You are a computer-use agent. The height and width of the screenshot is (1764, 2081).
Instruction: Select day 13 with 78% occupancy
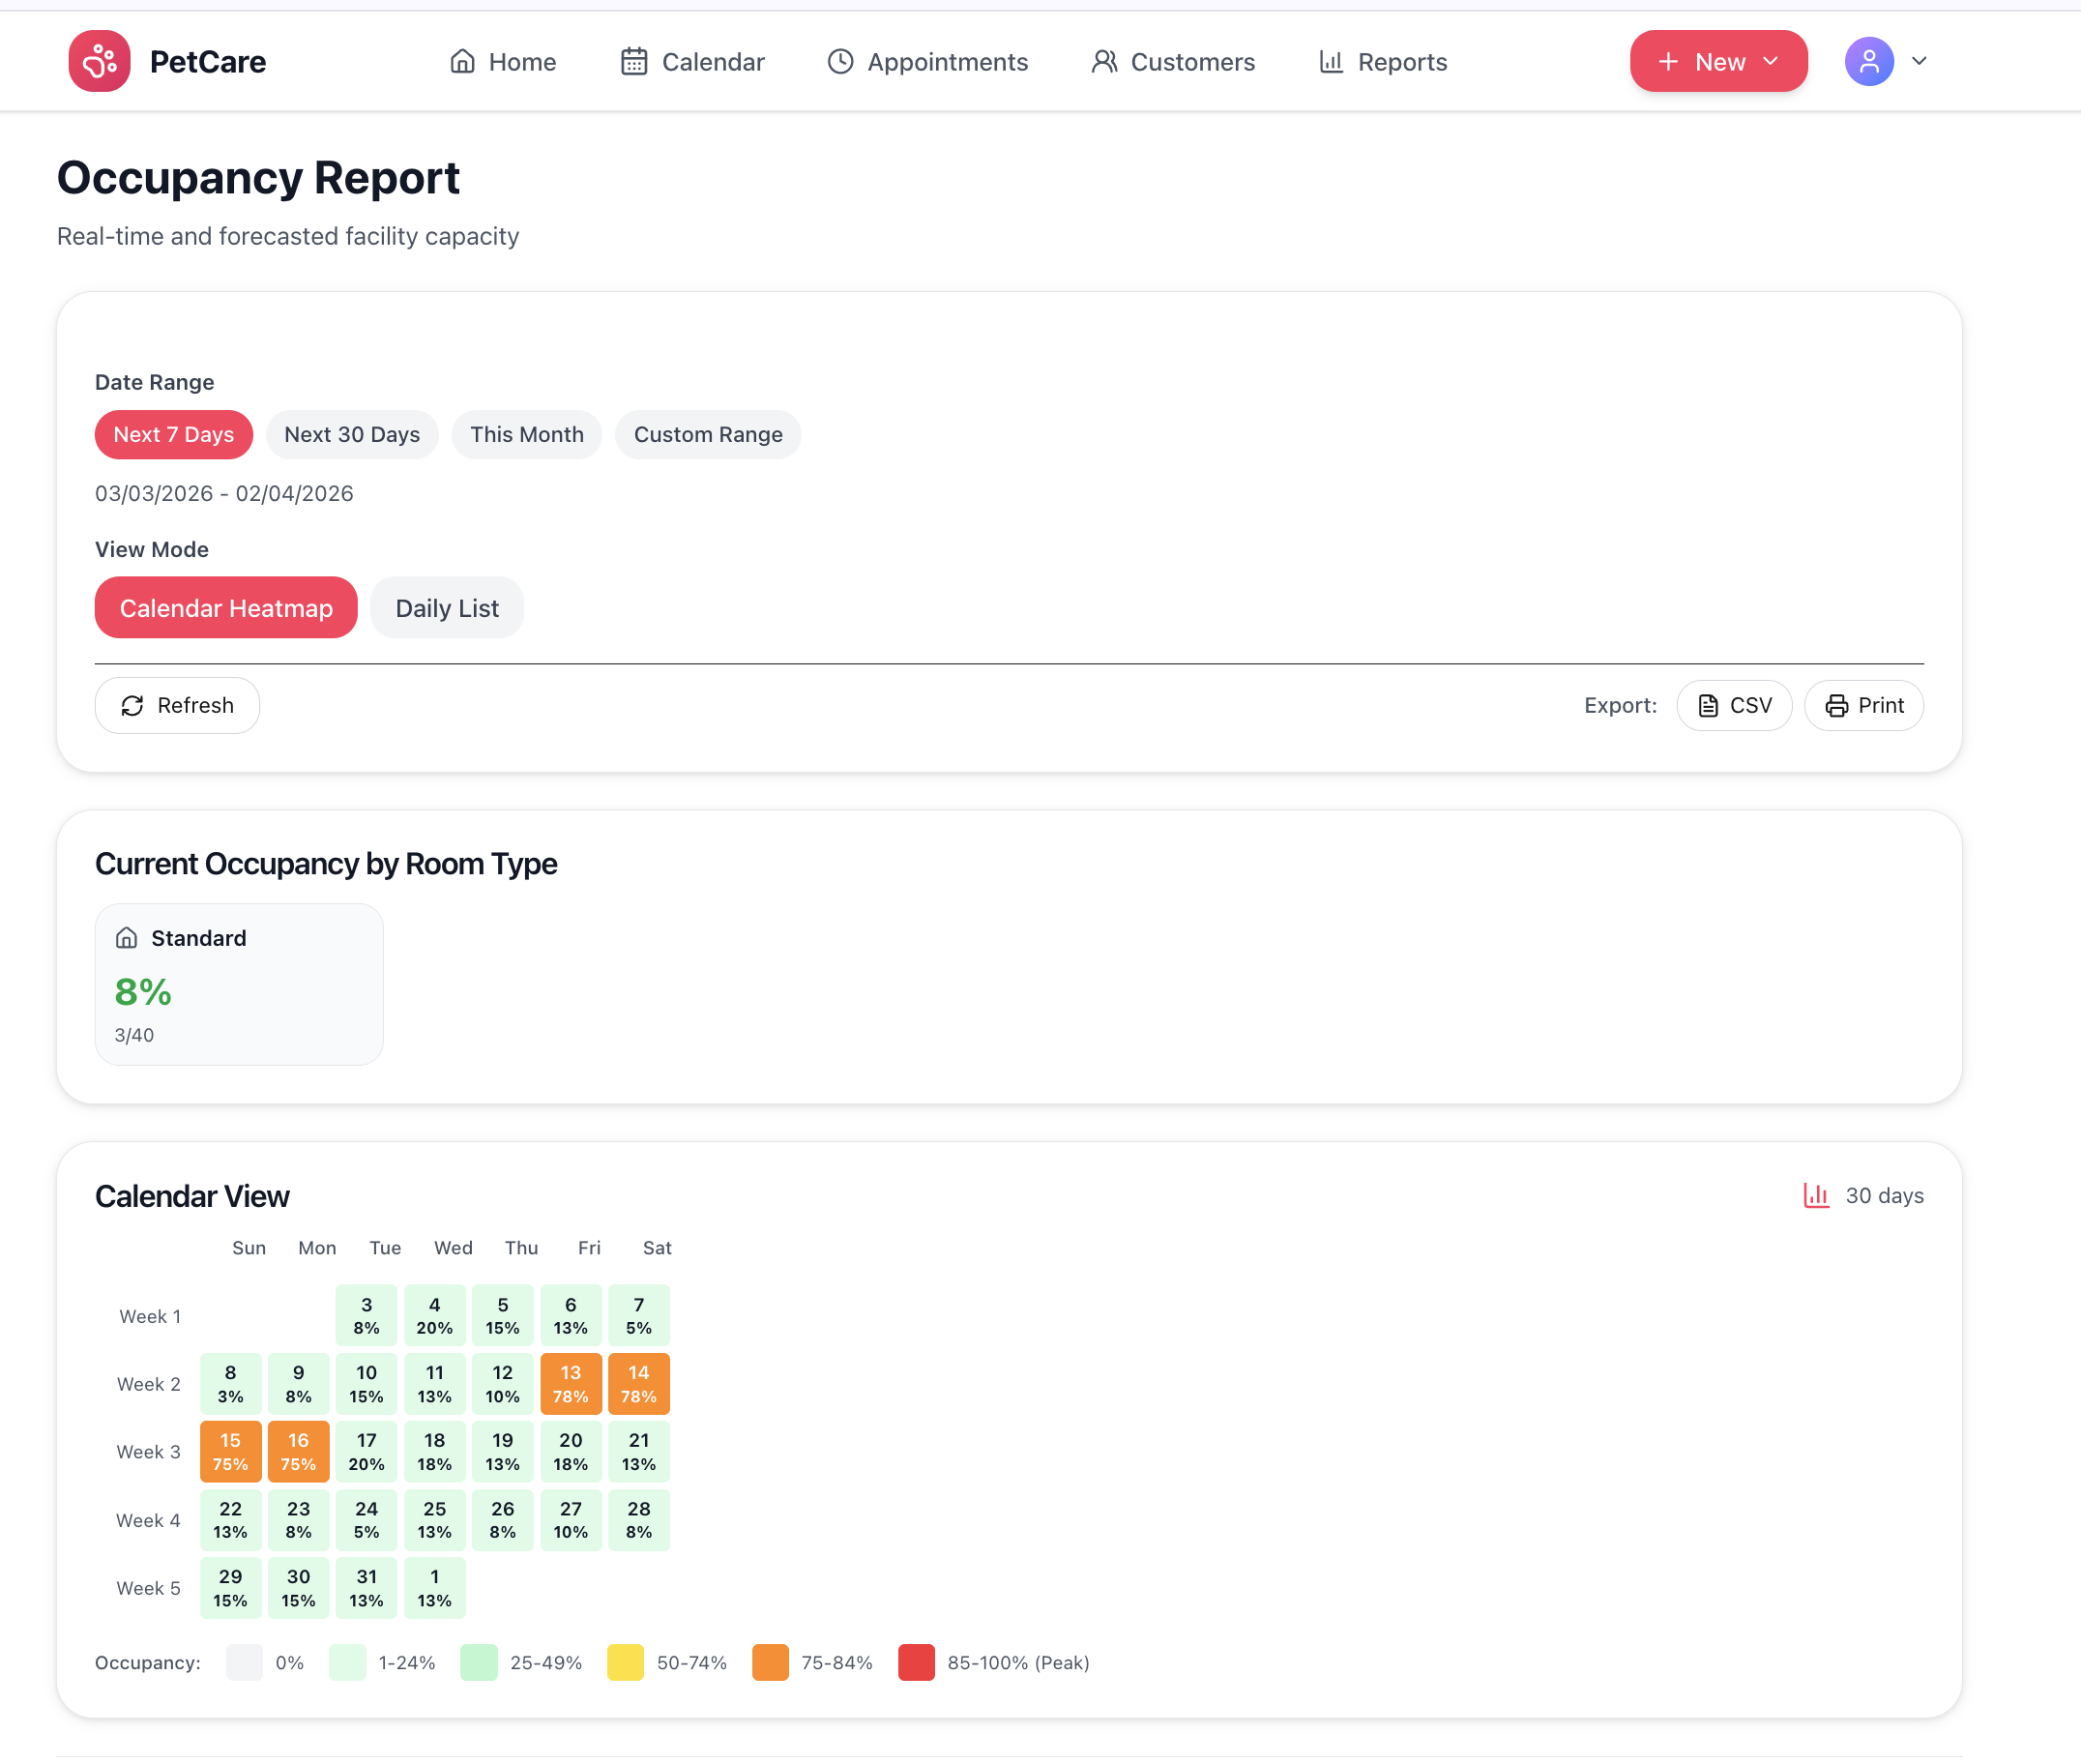tap(571, 1384)
